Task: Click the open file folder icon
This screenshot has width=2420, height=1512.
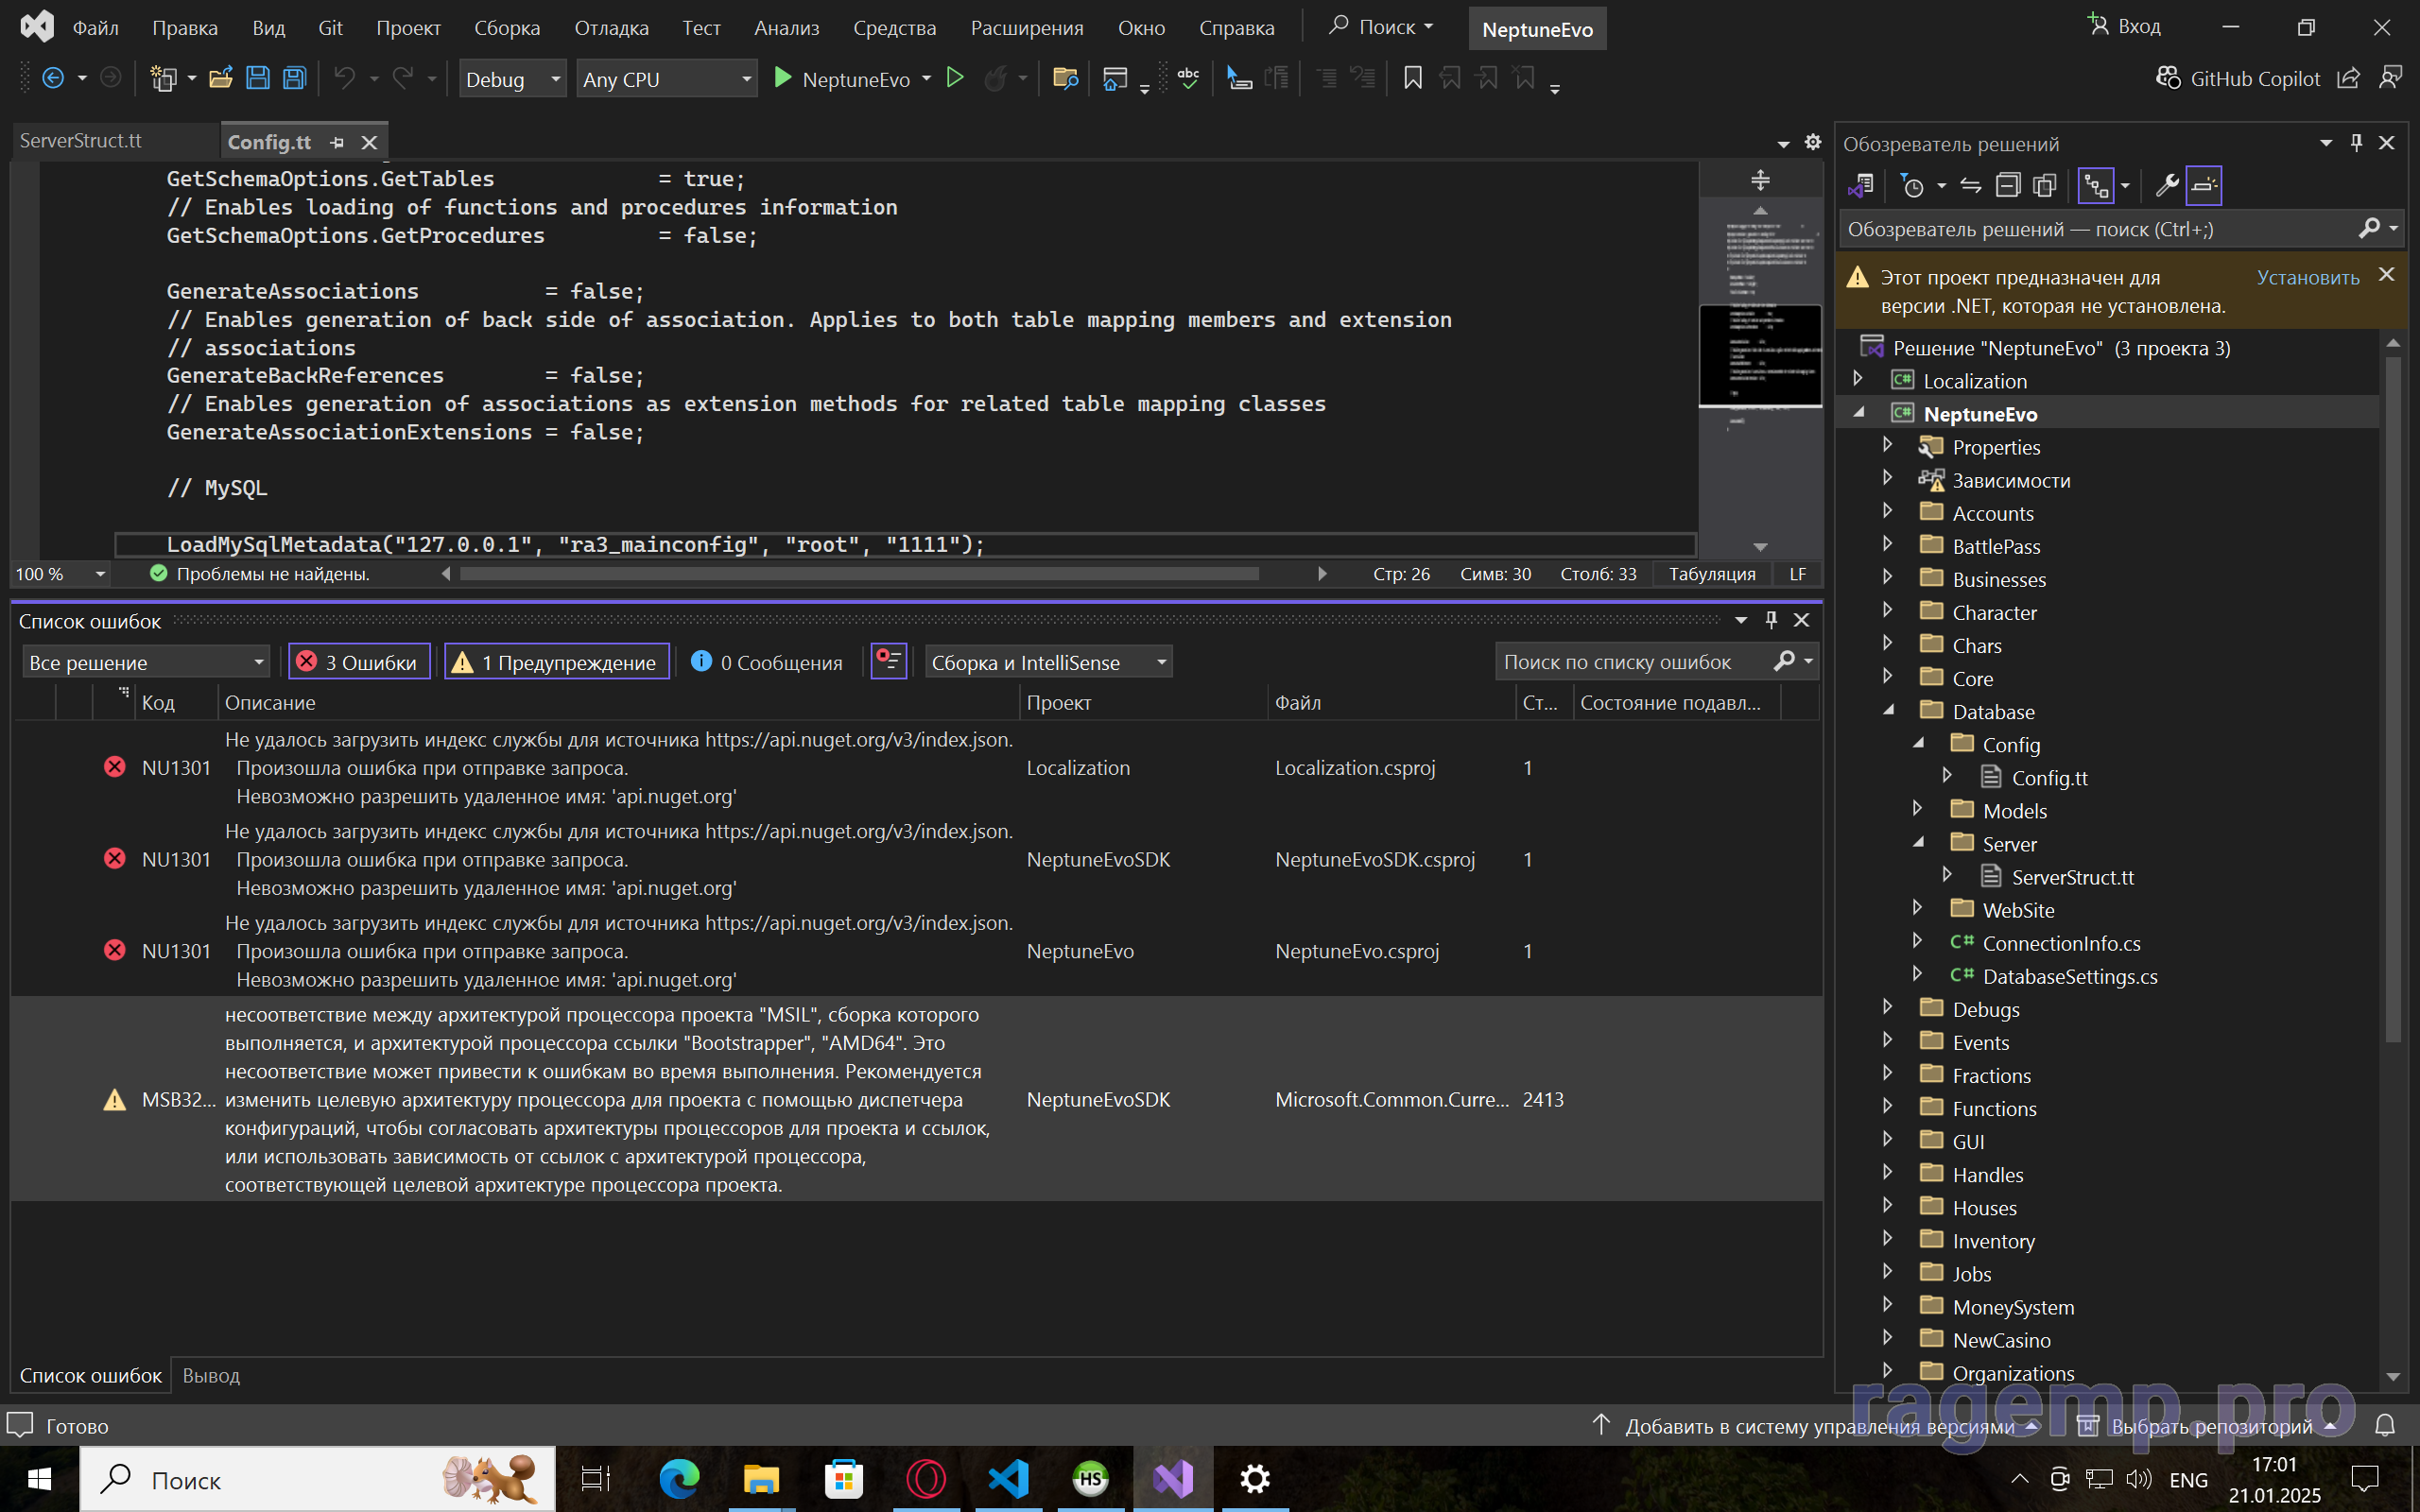Action: tap(221, 78)
